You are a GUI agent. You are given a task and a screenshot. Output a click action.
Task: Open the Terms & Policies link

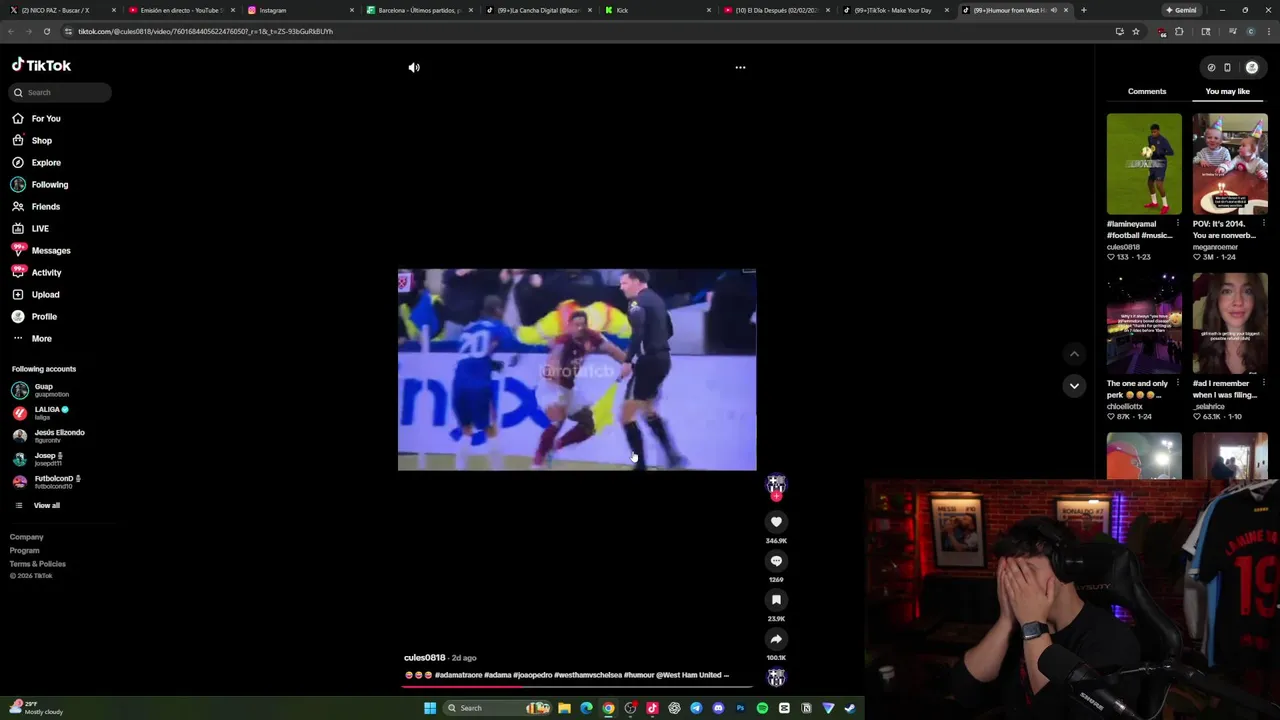pyautogui.click(x=38, y=564)
